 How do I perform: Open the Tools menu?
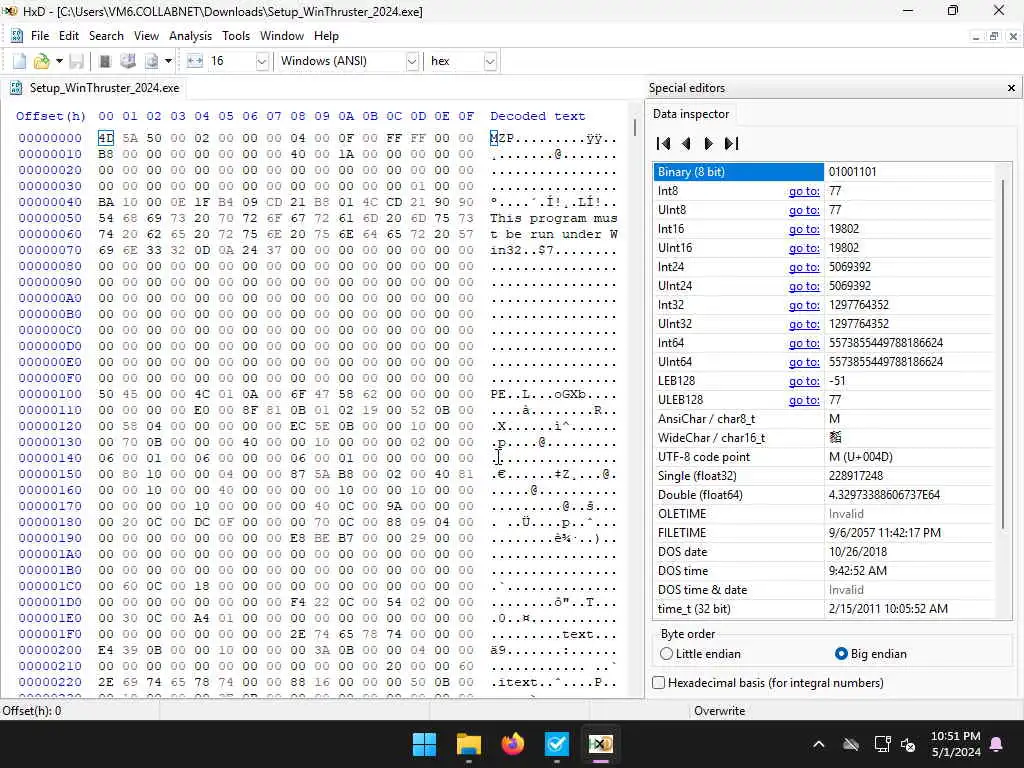pyautogui.click(x=236, y=36)
